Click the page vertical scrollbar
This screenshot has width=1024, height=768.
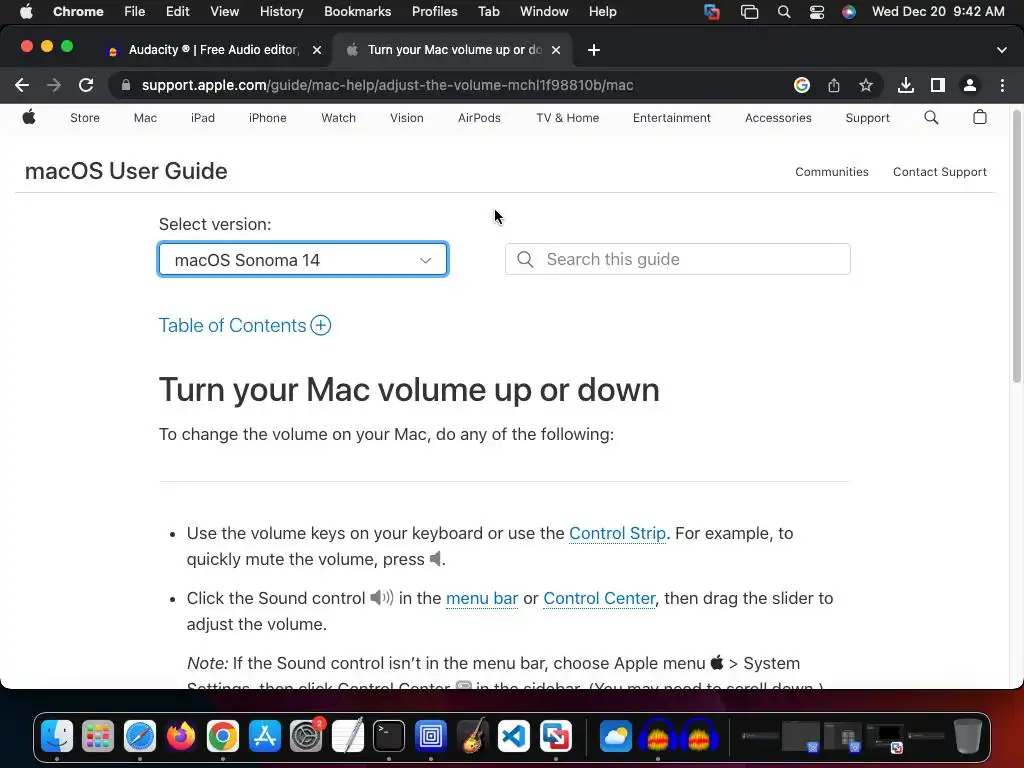point(1016,248)
